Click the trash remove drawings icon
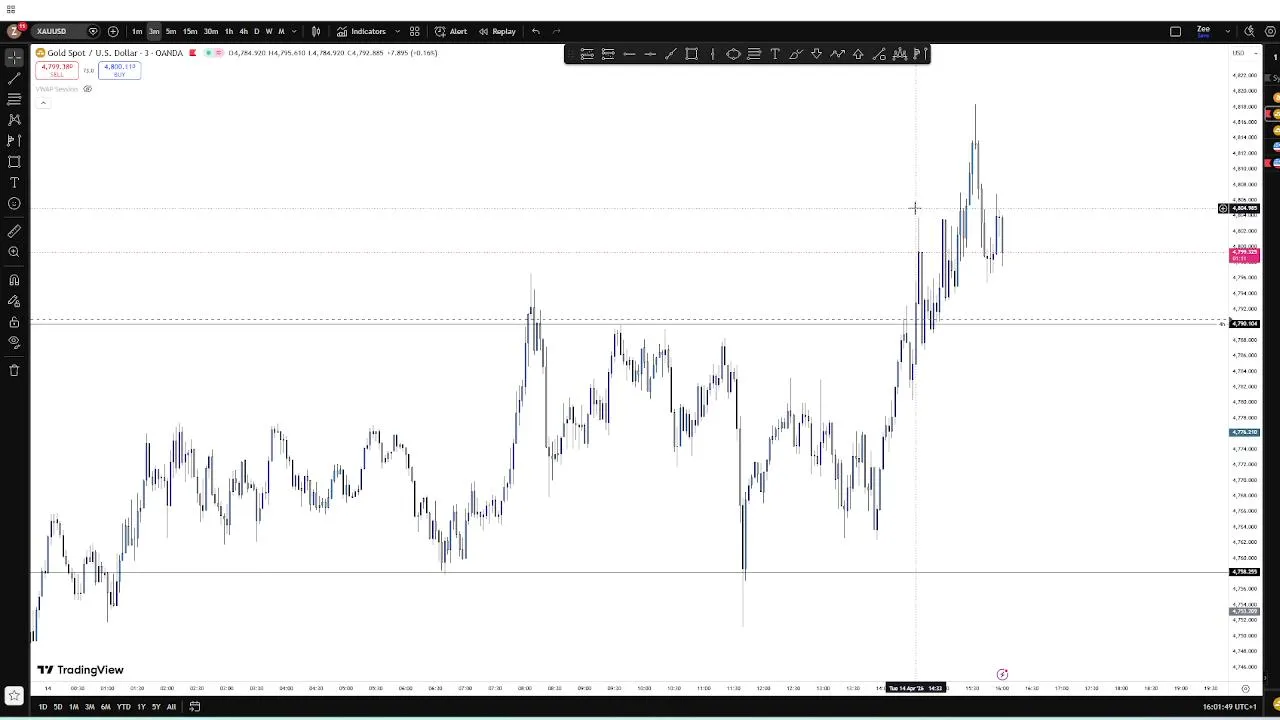 pos(14,370)
